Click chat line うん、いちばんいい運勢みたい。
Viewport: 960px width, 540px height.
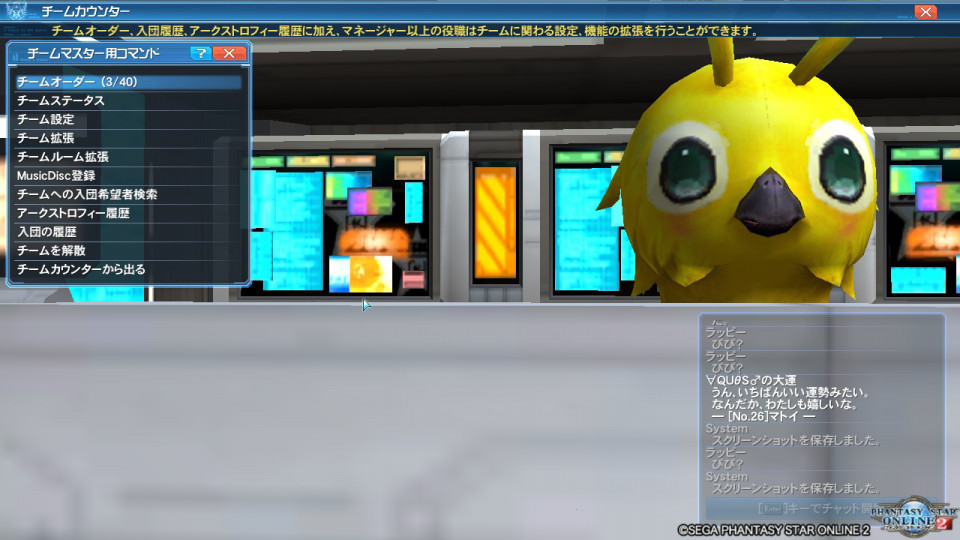790,392
